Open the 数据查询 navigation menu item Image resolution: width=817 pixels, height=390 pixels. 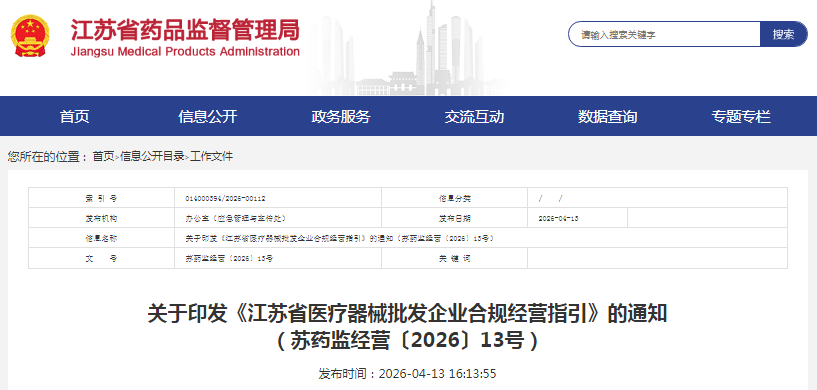click(x=608, y=117)
